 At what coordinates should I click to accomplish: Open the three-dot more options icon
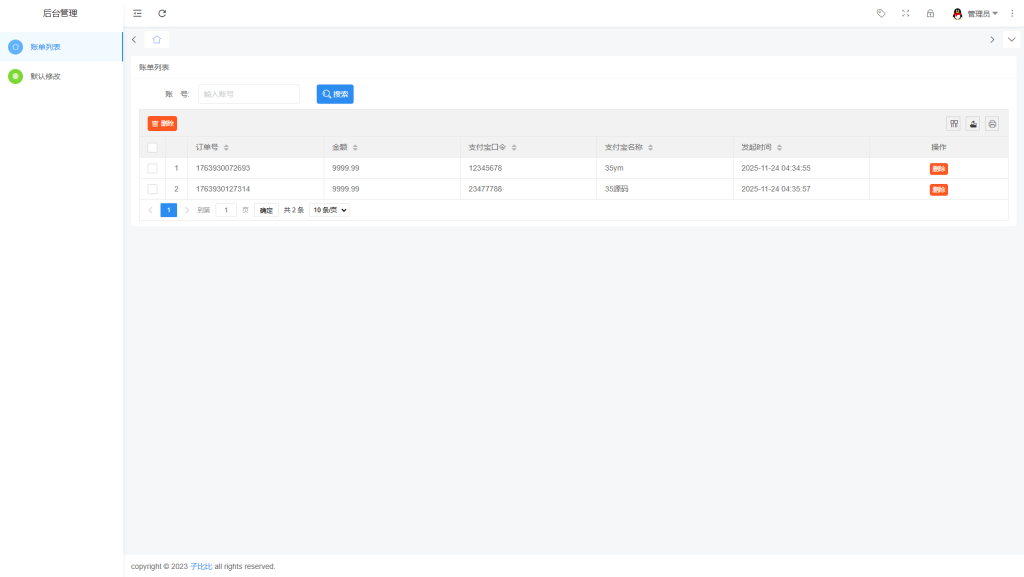tap(1012, 13)
